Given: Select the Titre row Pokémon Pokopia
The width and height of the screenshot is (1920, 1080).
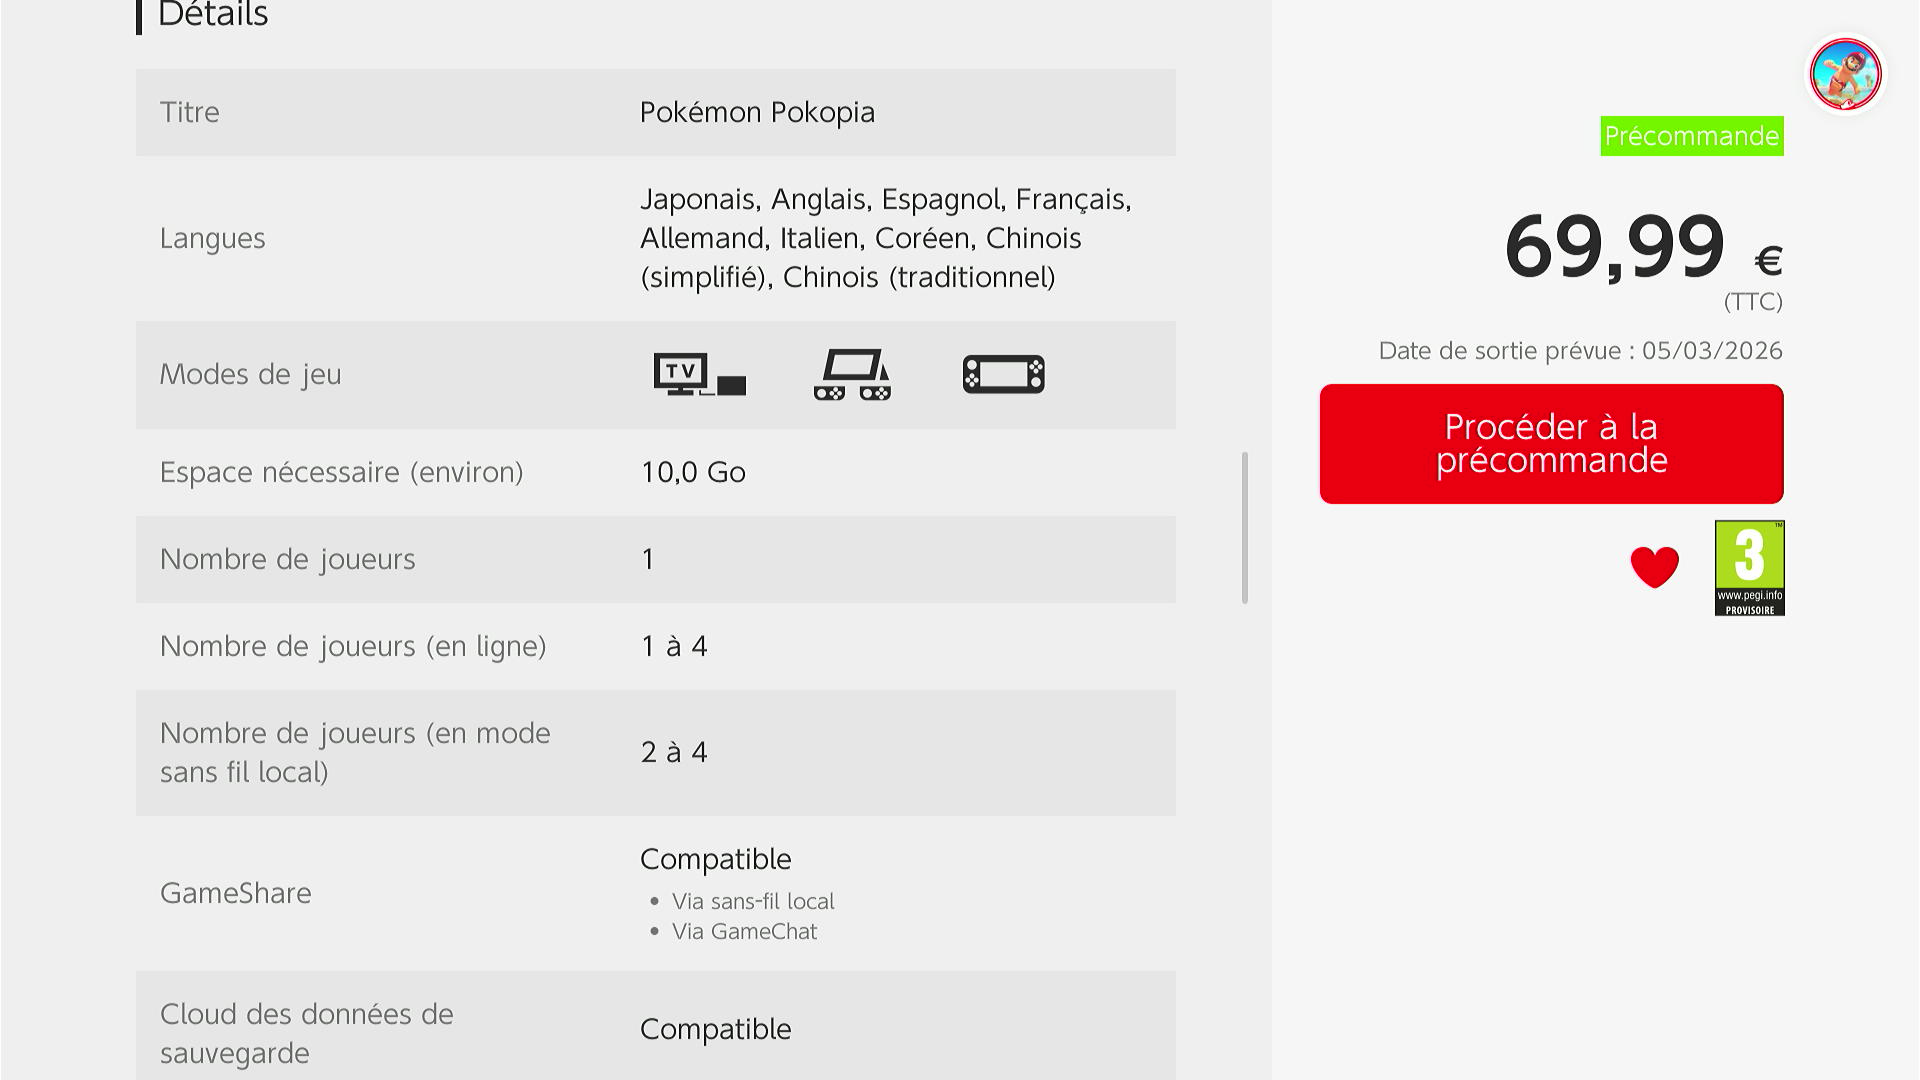Looking at the screenshot, I should (x=655, y=112).
